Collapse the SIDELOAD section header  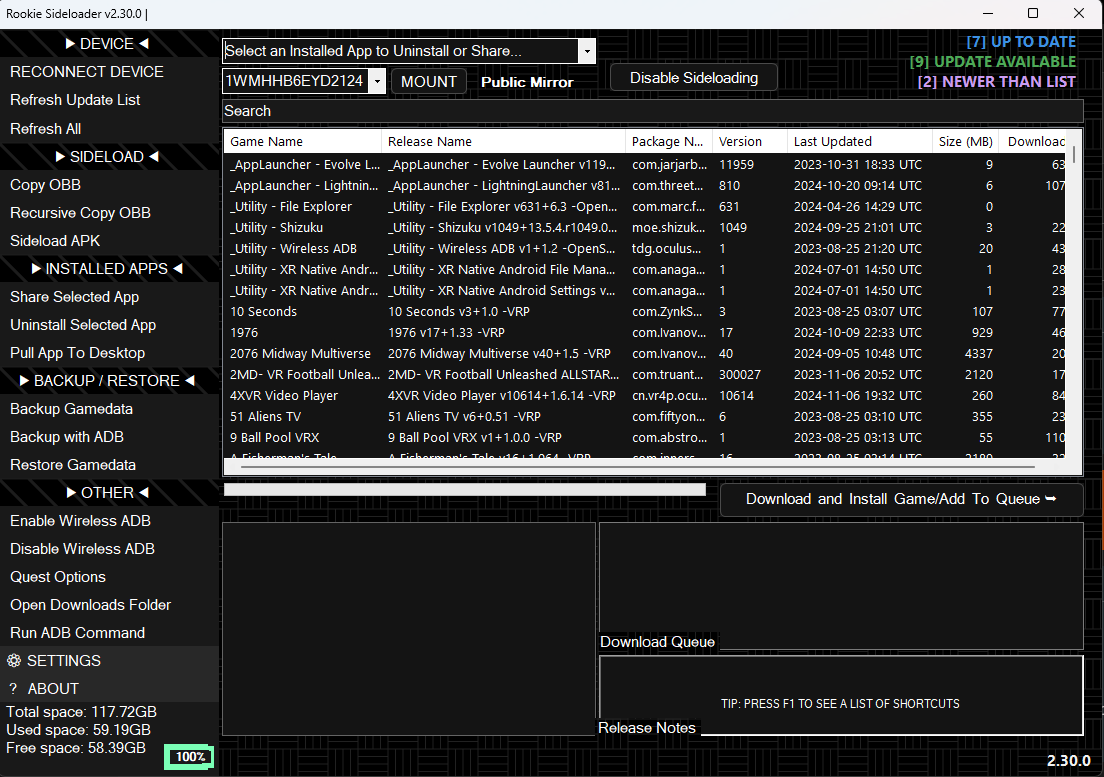point(107,157)
